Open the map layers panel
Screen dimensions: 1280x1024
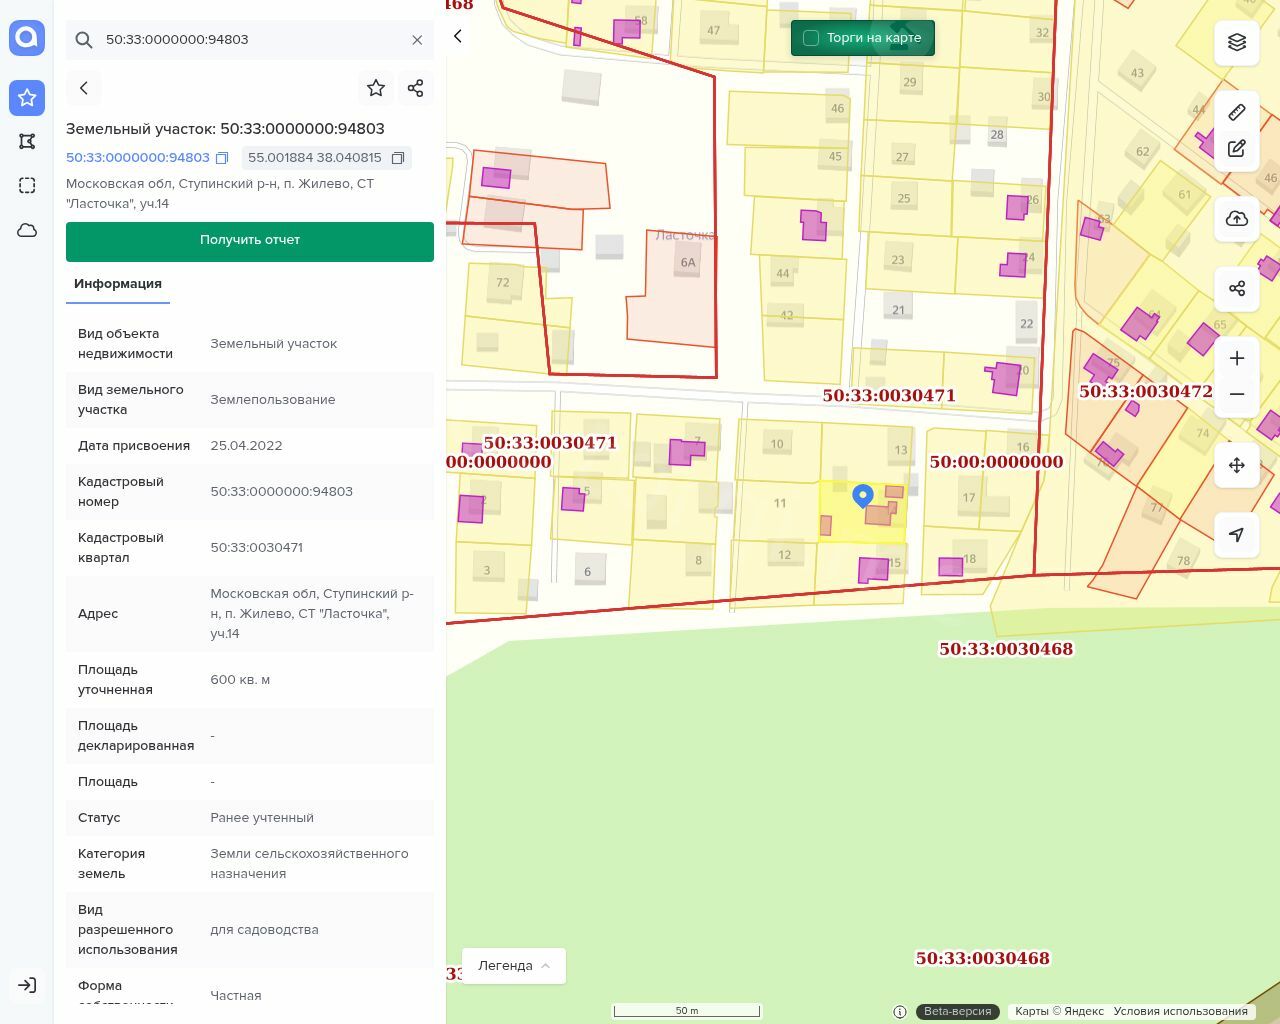point(1236,42)
